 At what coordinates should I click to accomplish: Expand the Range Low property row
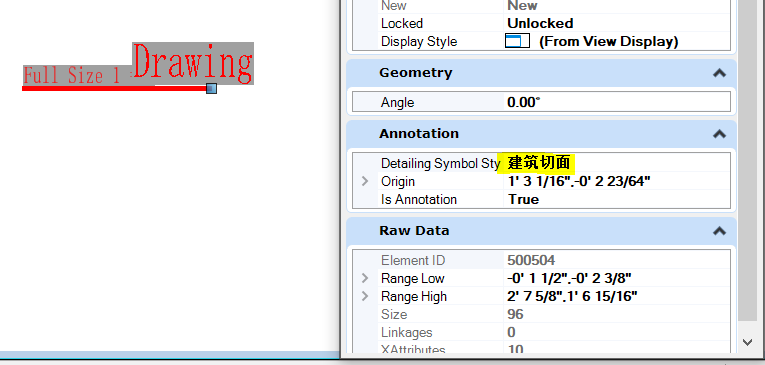(x=365, y=279)
